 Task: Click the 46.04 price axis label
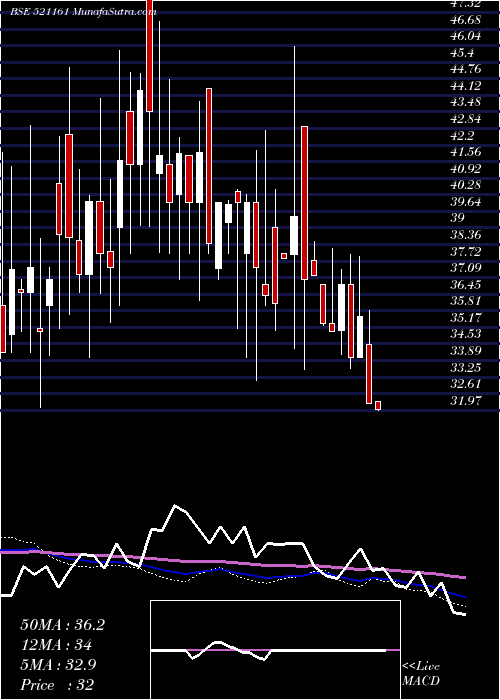click(466, 37)
